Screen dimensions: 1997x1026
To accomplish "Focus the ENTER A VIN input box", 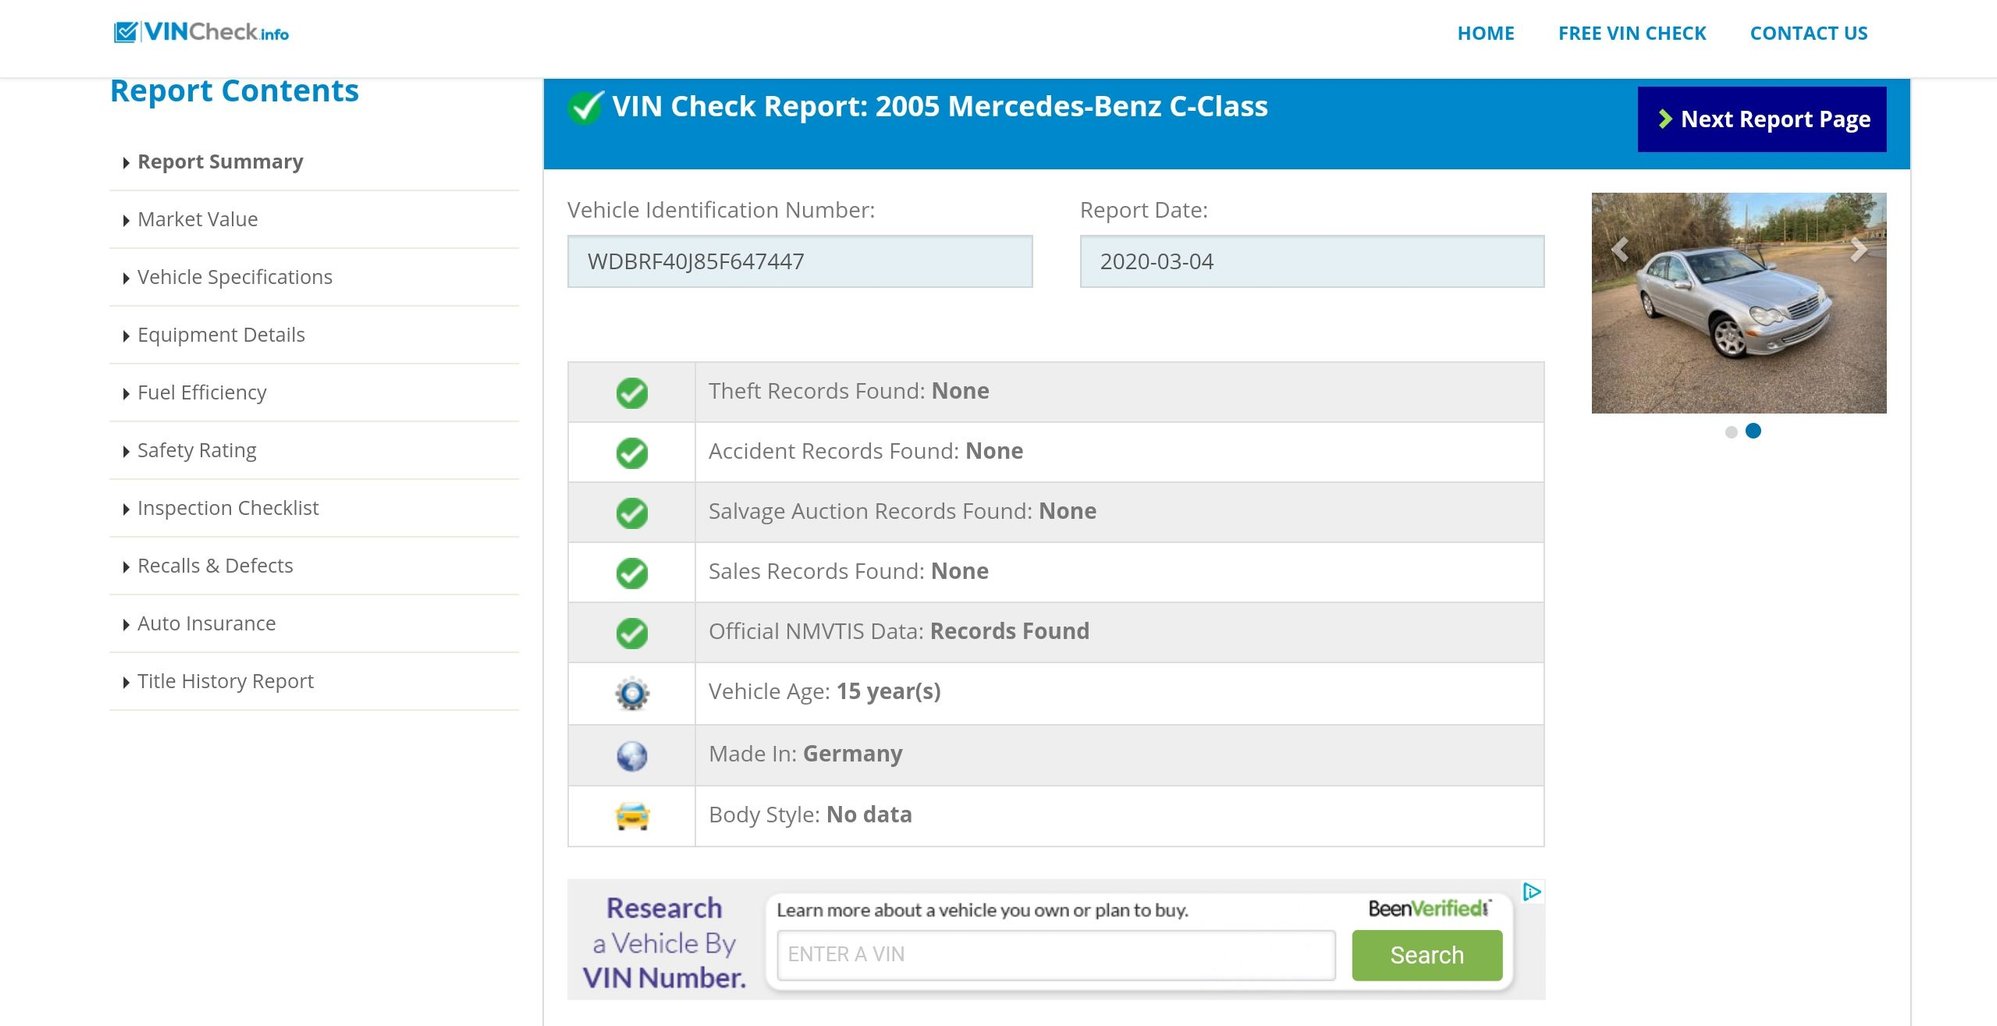I will tap(1056, 955).
